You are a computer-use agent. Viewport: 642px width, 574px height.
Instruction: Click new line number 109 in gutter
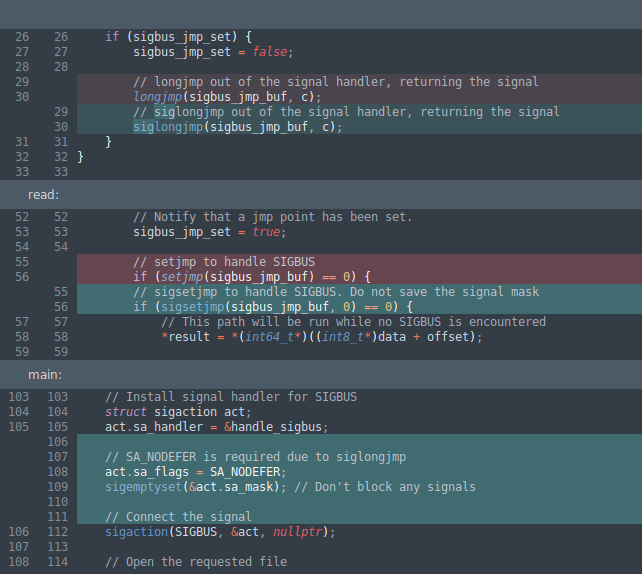point(57,487)
